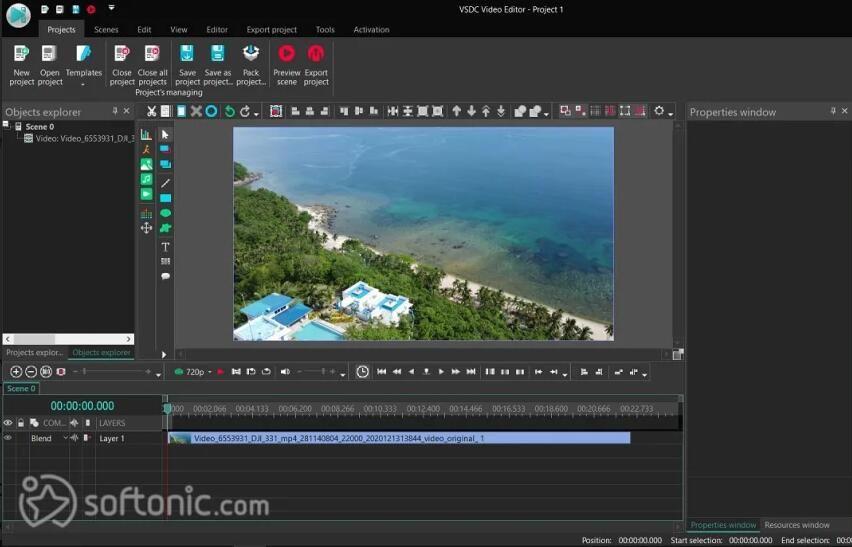The height and width of the screenshot is (547, 852).
Task: Switch to the Resources window tab
Action: pyautogui.click(x=796, y=525)
